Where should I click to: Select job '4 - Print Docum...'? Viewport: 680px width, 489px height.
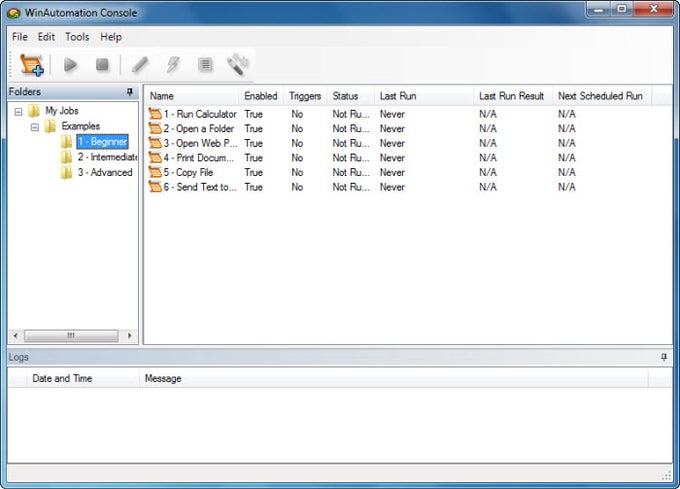(199, 158)
